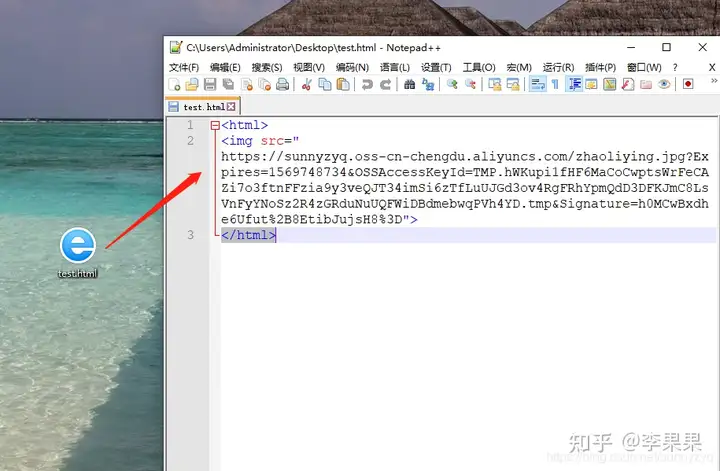Click the Zoom Out toolbar icon
This screenshot has height=471, width=720.
470,84
